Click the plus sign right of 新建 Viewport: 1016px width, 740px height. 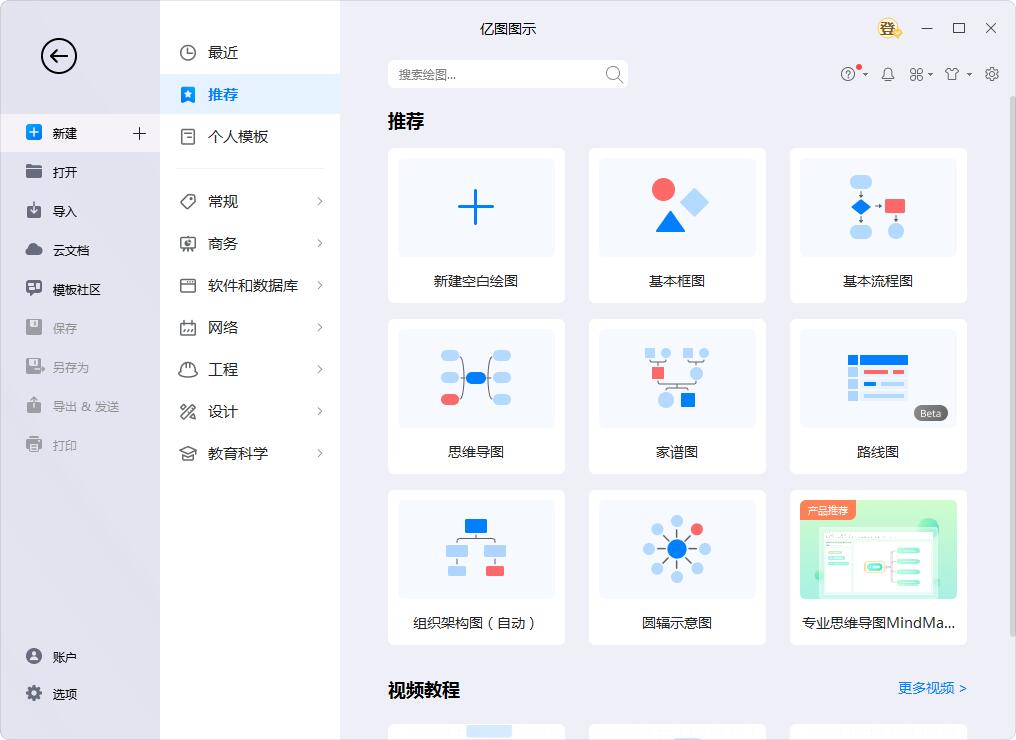(x=139, y=133)
